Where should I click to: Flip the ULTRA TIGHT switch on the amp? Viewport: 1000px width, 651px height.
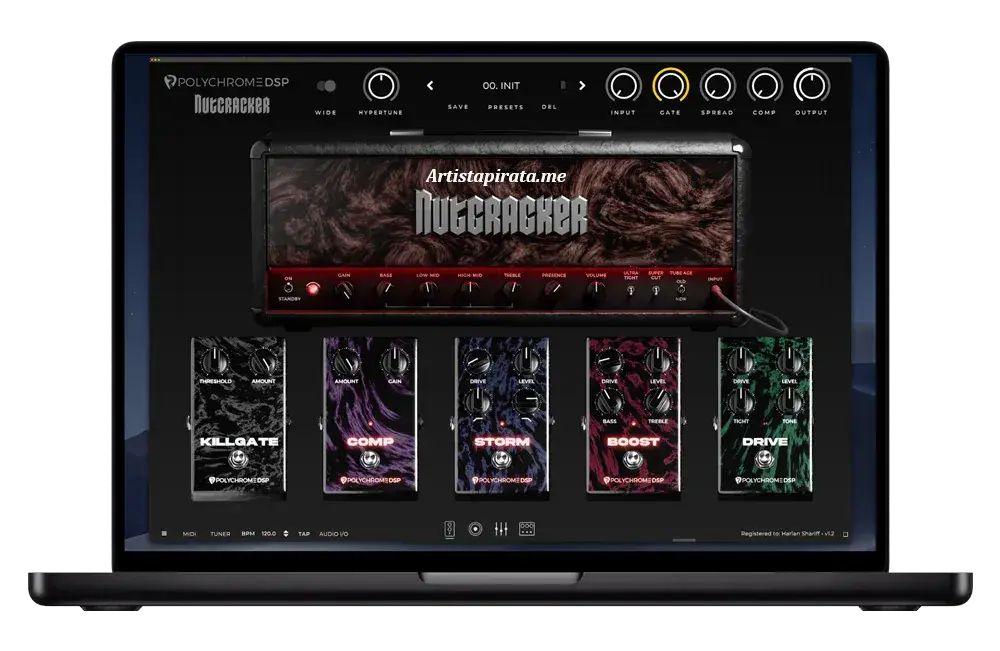point(630,290)
